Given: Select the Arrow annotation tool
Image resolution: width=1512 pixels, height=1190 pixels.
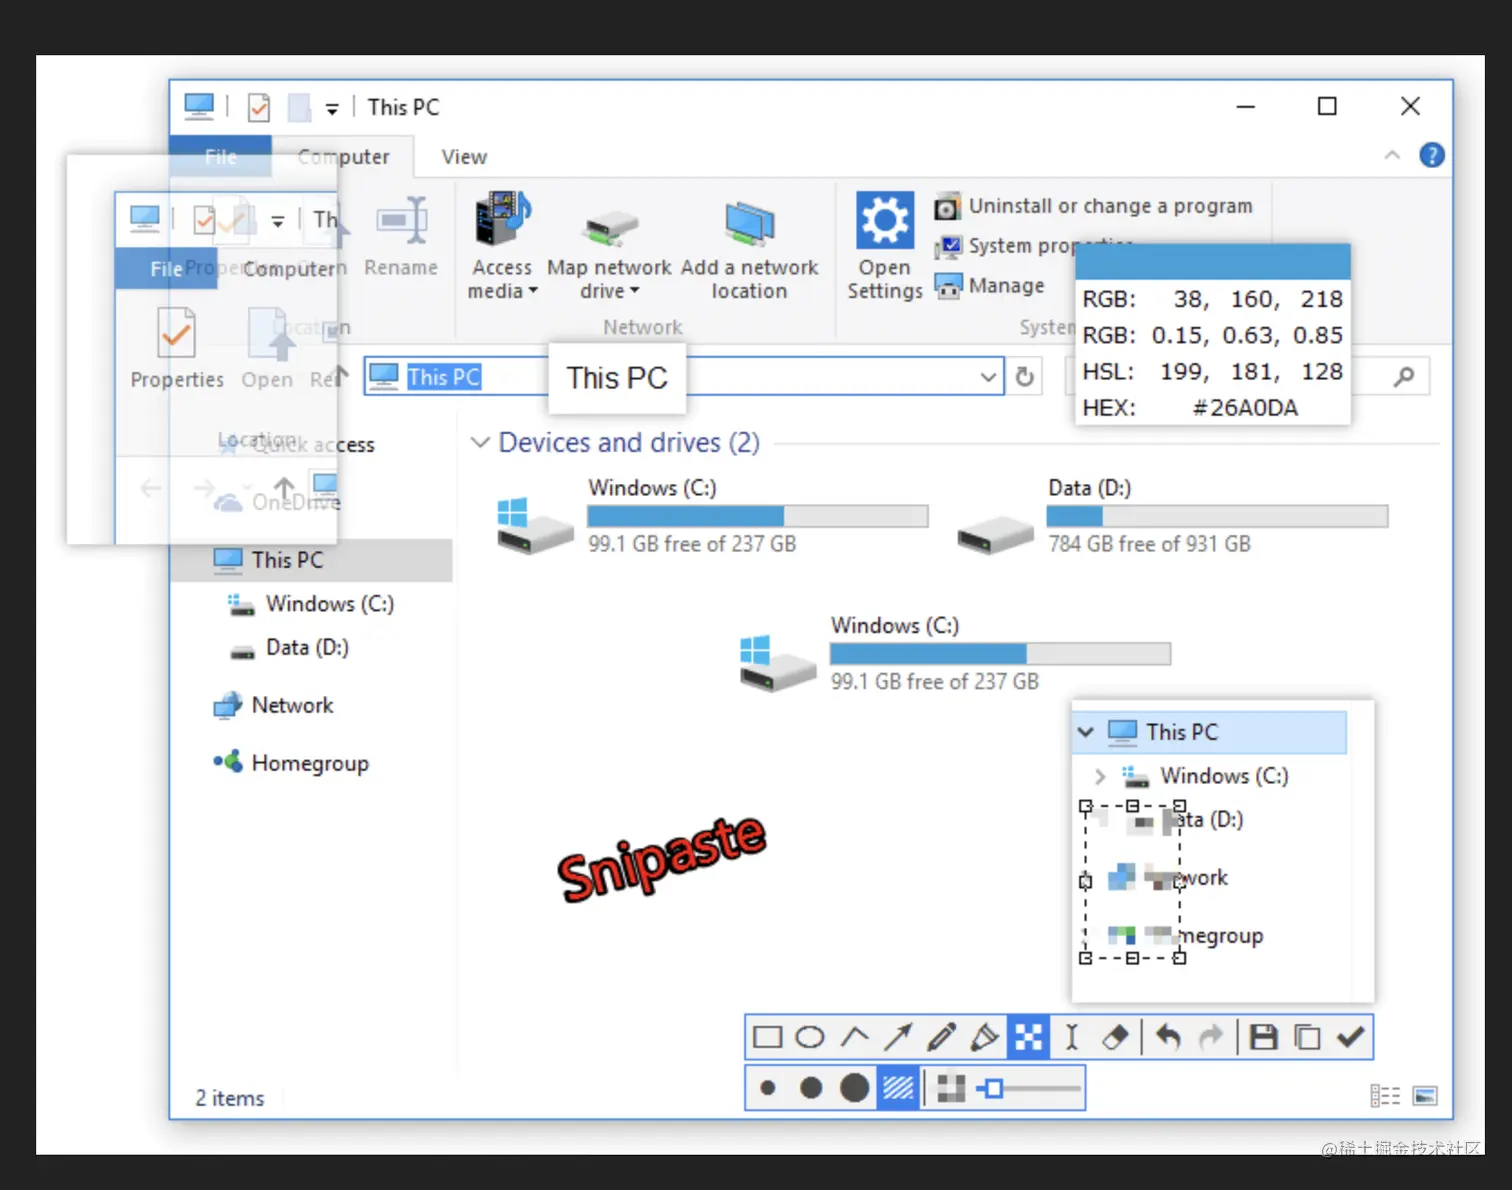Looking at the screenshot, I should tap(897, 1037).
